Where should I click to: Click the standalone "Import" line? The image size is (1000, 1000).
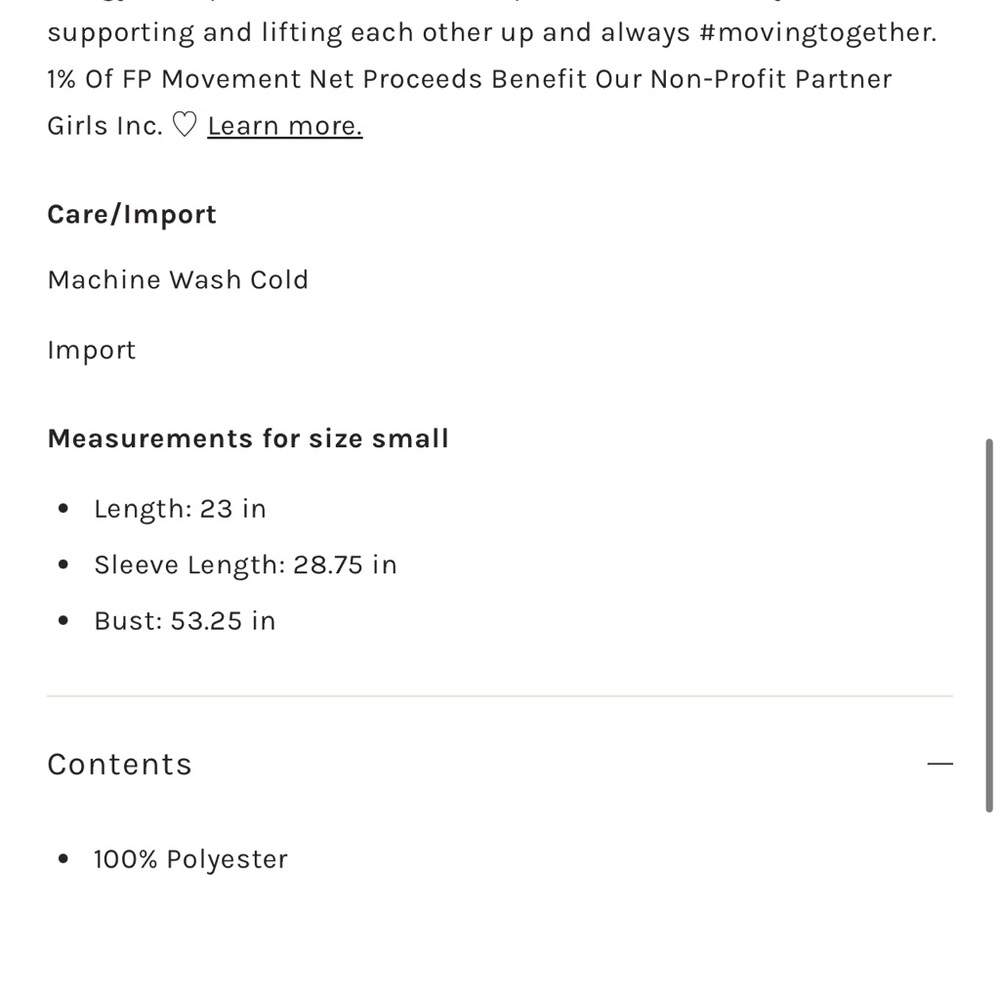(x=91, y=351)
